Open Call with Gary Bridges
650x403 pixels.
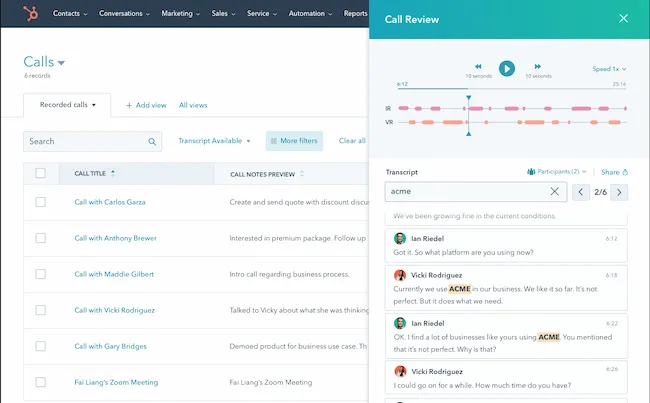point(110,346)
